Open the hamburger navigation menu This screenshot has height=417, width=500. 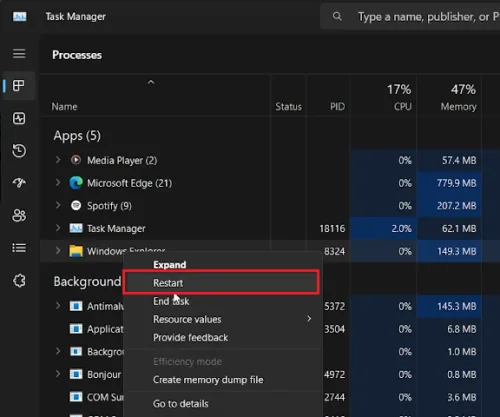(x=19, y=54)
